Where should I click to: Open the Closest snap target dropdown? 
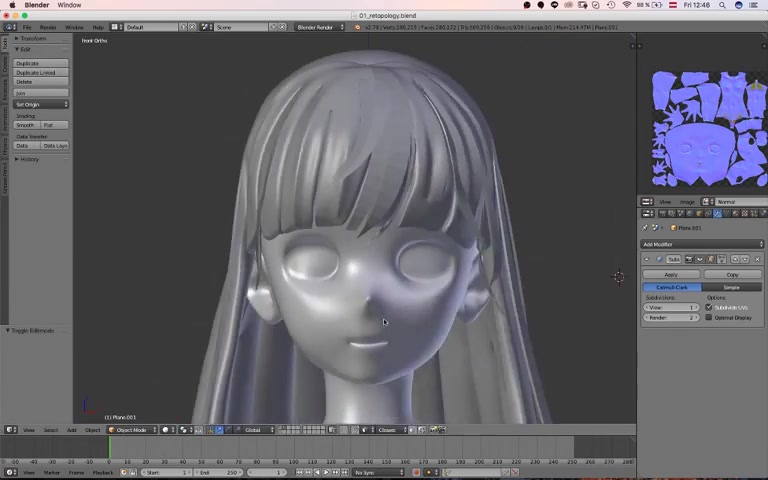point(391,430)
